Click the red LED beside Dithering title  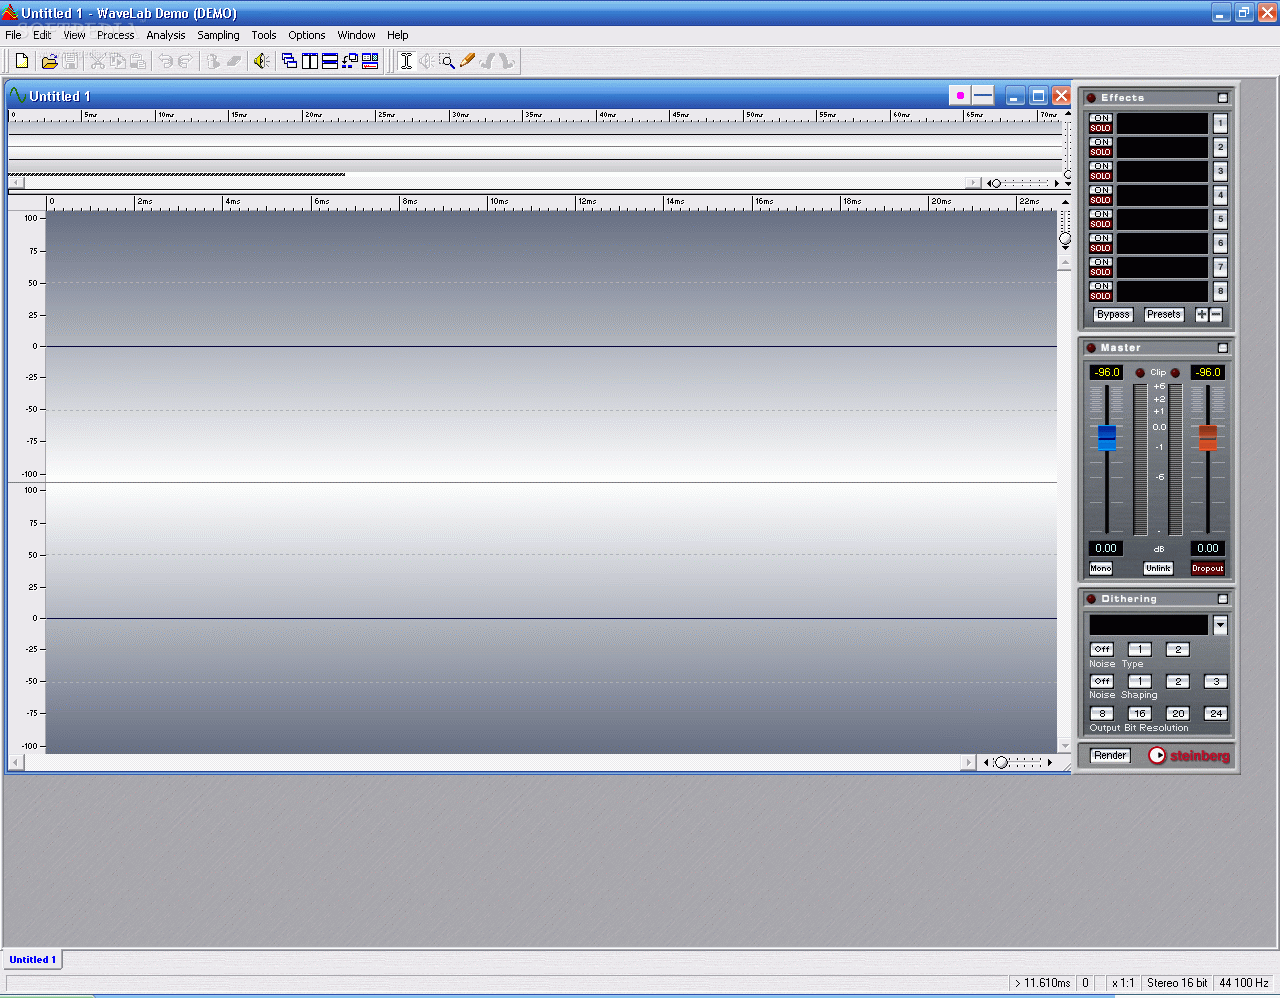pos(1091,599)
